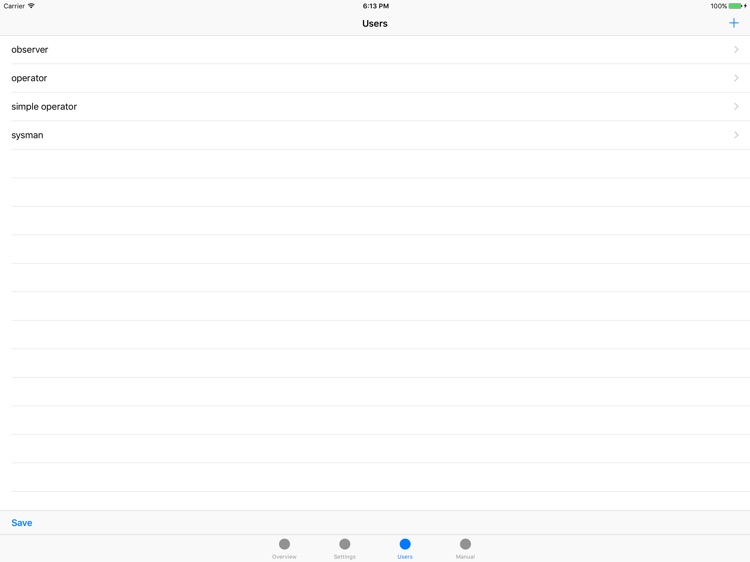Screen dimensions: 750x562
Task: Open the operator user row
Action: [x=375, y=78]
